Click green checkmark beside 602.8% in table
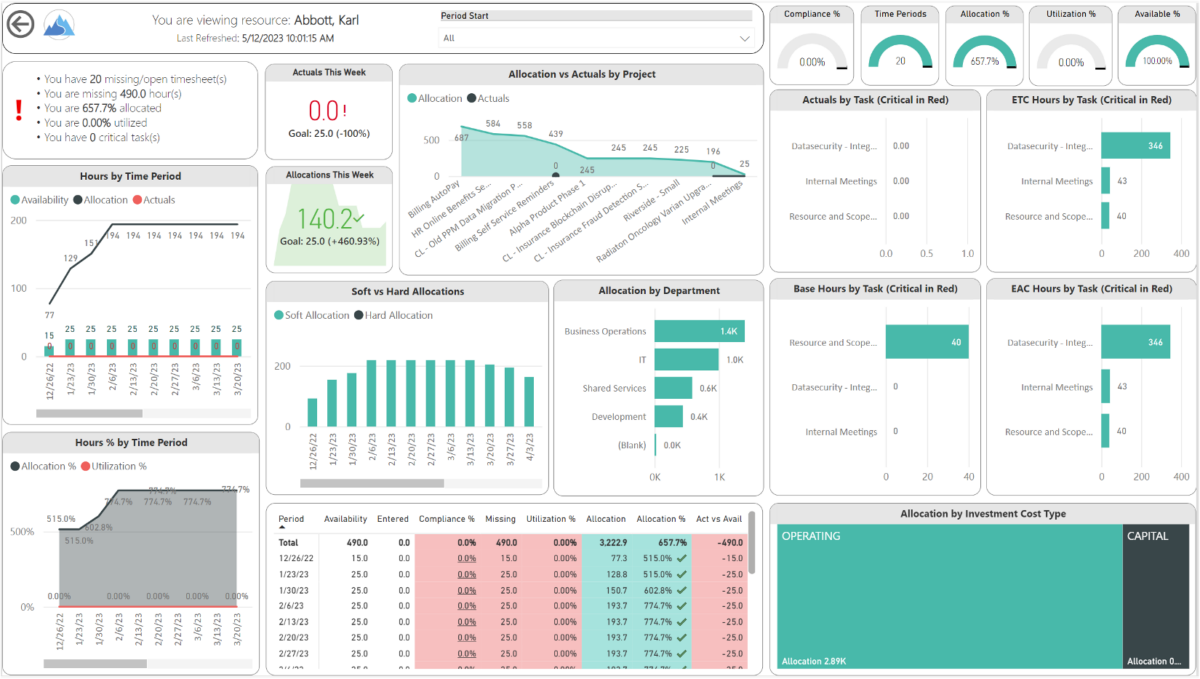The width and height of the screenshot is (1200, 679). (x=682, y=591)
